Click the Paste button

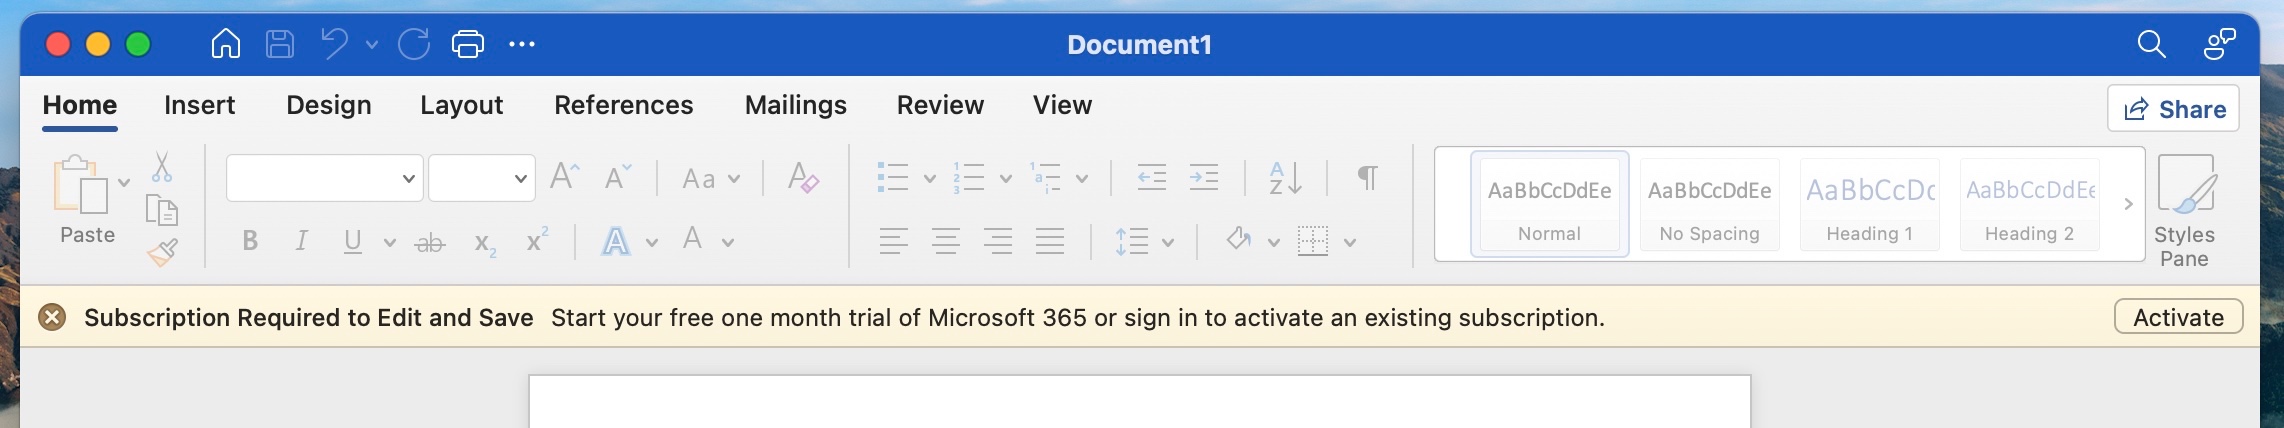point(87,200)
